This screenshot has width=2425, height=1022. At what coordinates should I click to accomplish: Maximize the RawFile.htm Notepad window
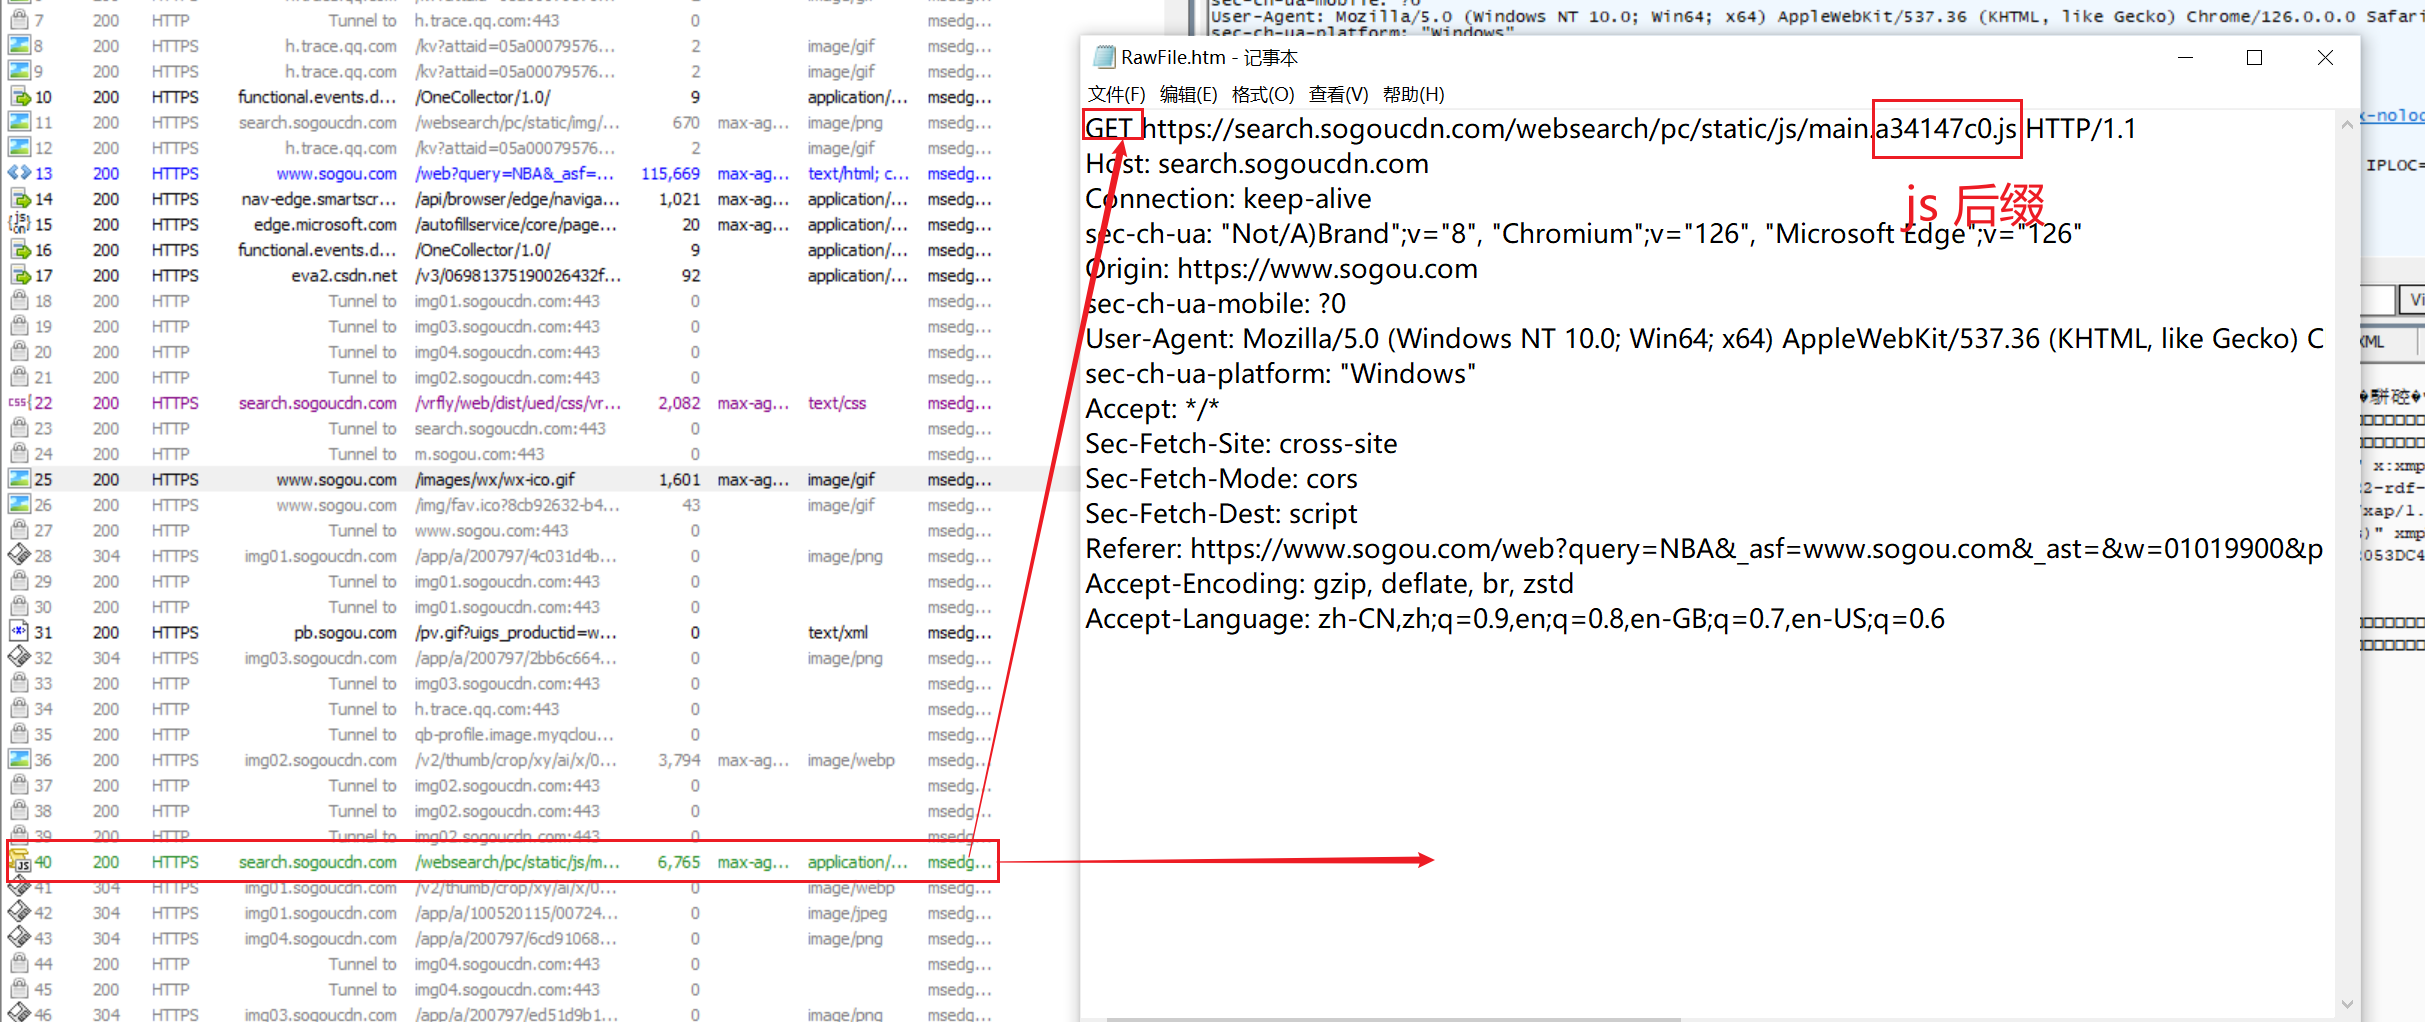(2254, 58)
